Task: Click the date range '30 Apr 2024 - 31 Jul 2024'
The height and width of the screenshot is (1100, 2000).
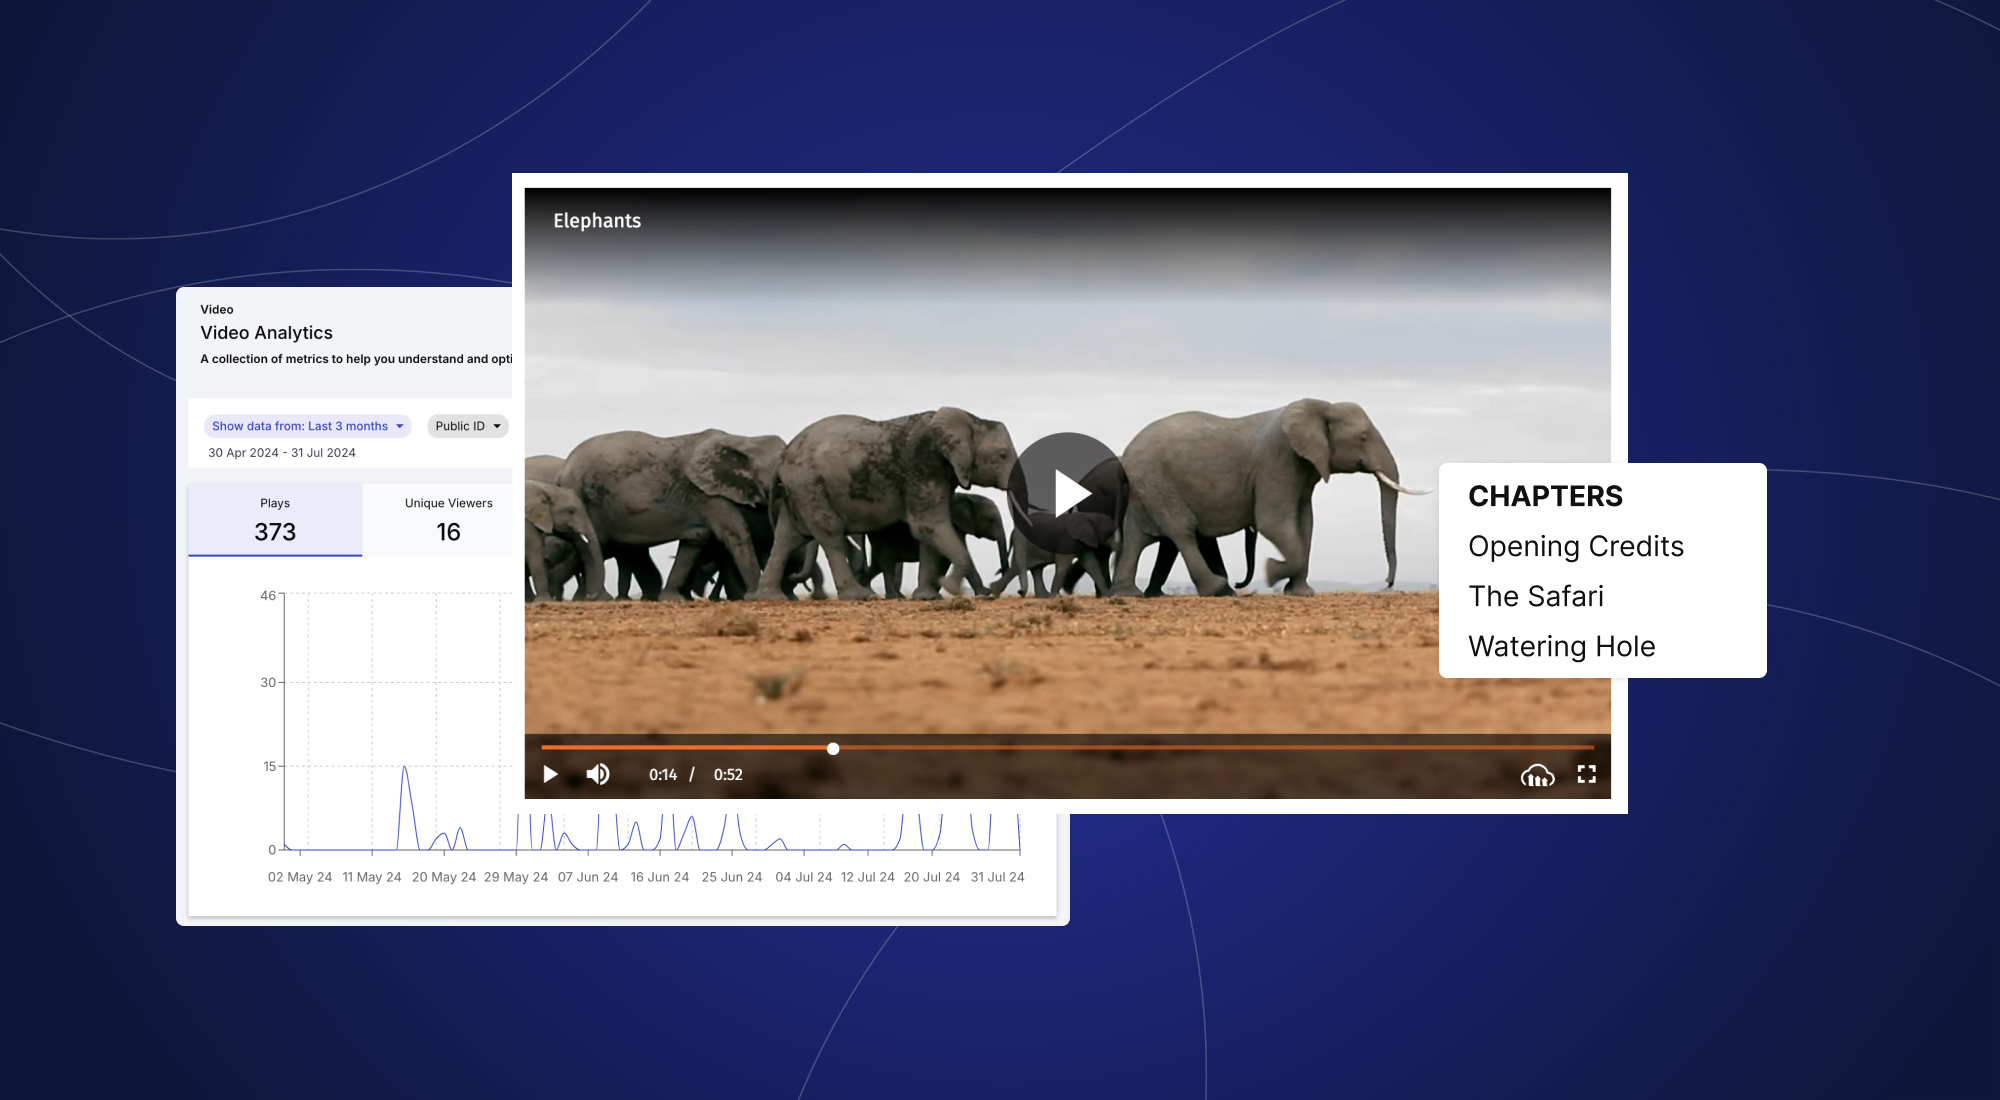Action: coord(283,452)
